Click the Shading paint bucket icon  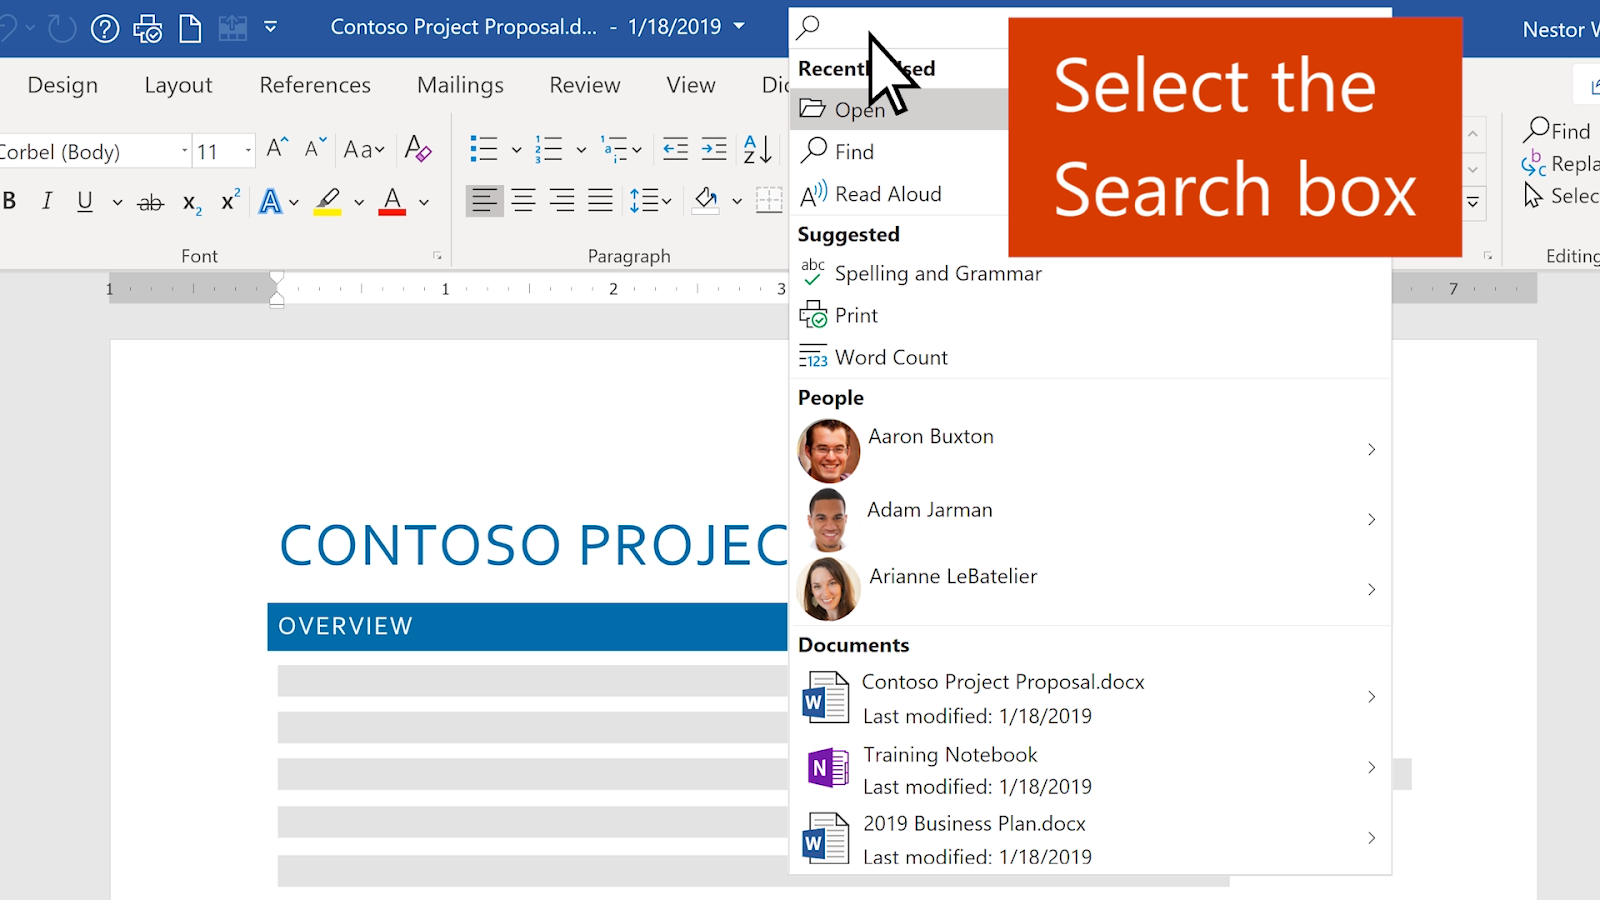pyautogui.click(x=706, y=200)
